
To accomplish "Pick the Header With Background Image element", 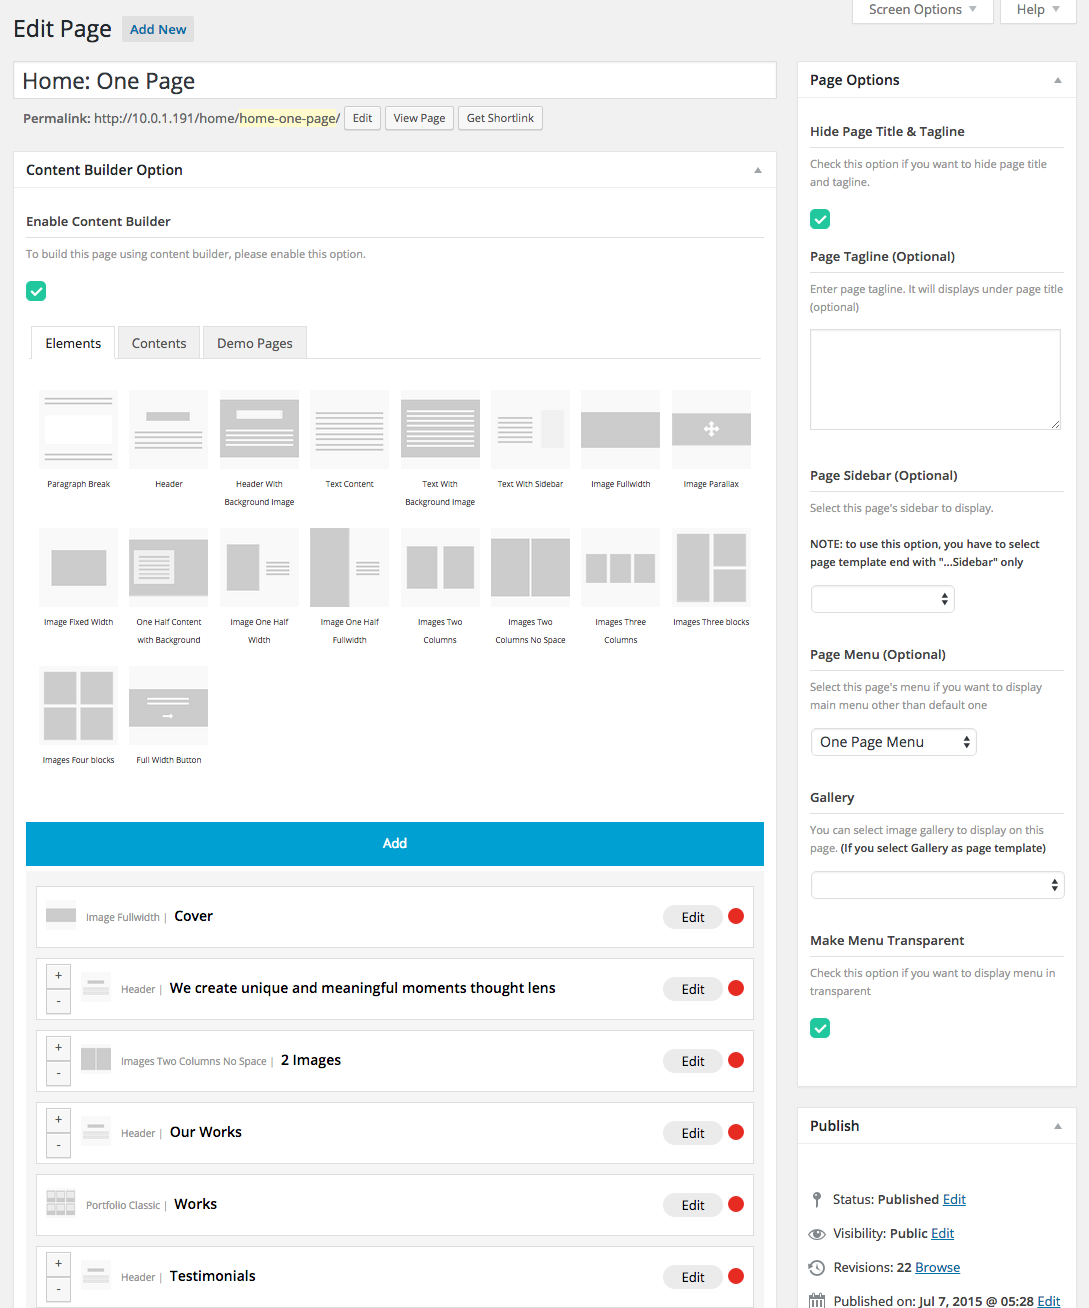I will tap(259, 430).
